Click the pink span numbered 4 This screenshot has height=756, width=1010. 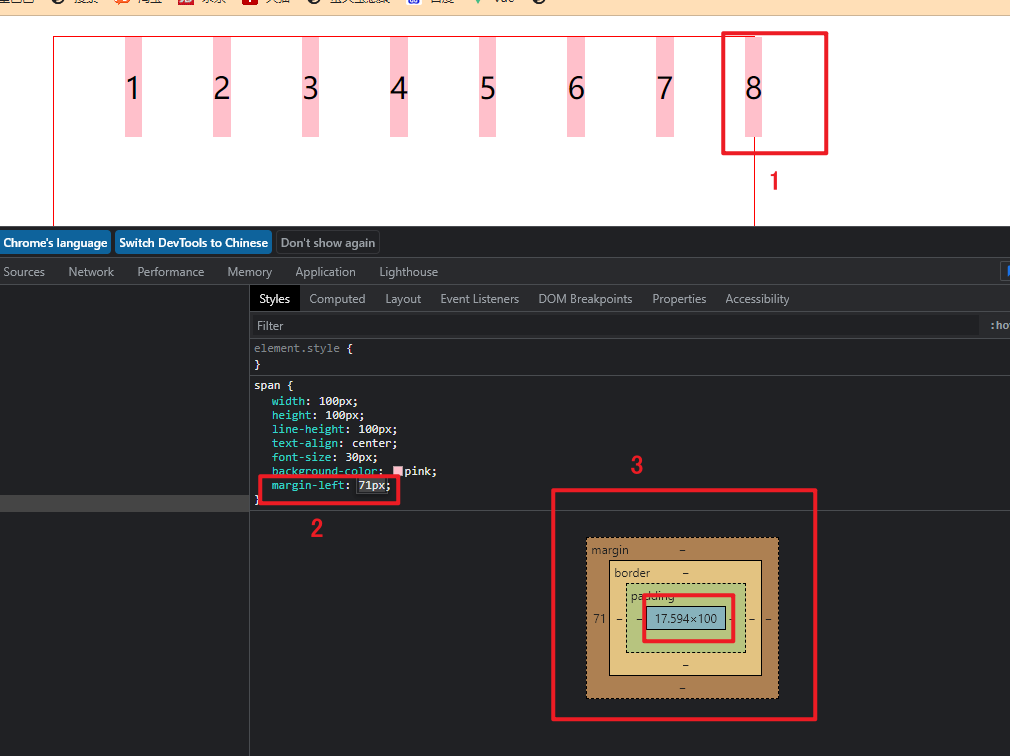pos(399,87)
